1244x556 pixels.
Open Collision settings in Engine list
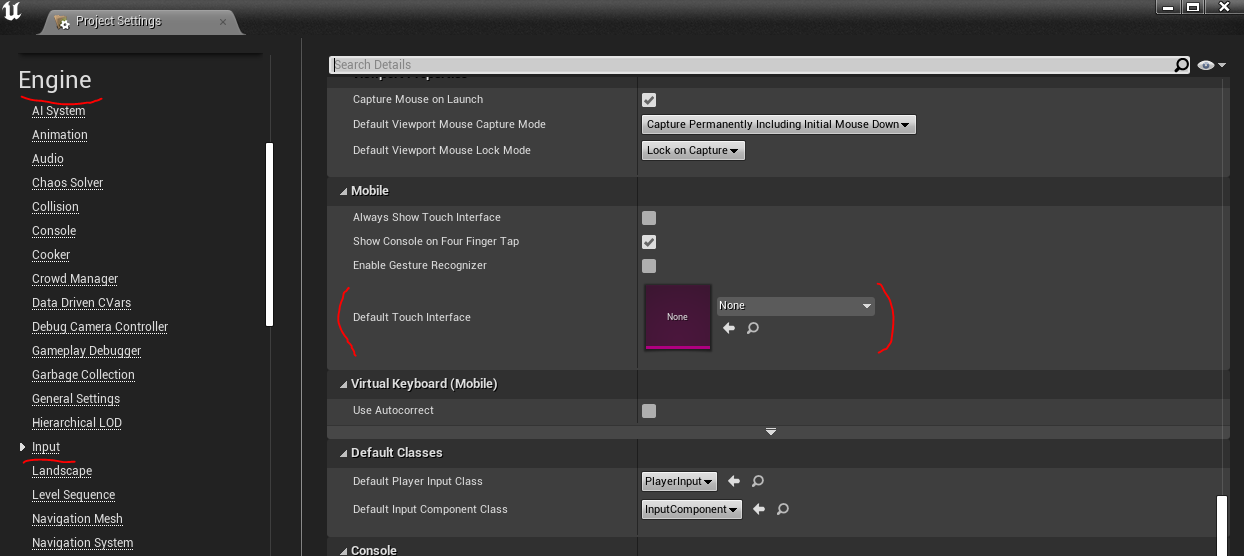55,207
